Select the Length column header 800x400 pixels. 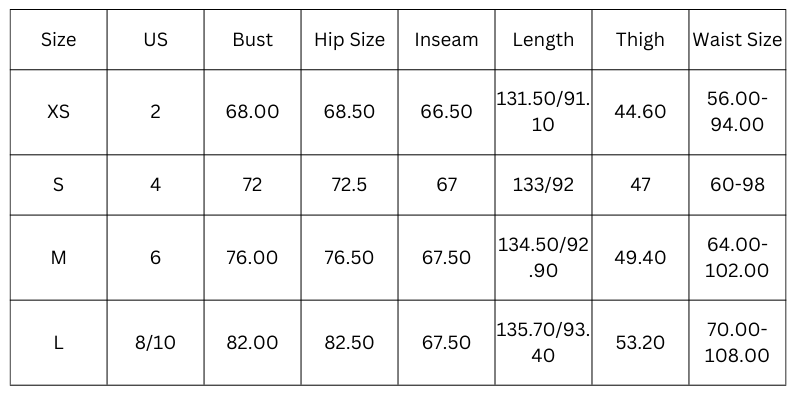(543, 40)
